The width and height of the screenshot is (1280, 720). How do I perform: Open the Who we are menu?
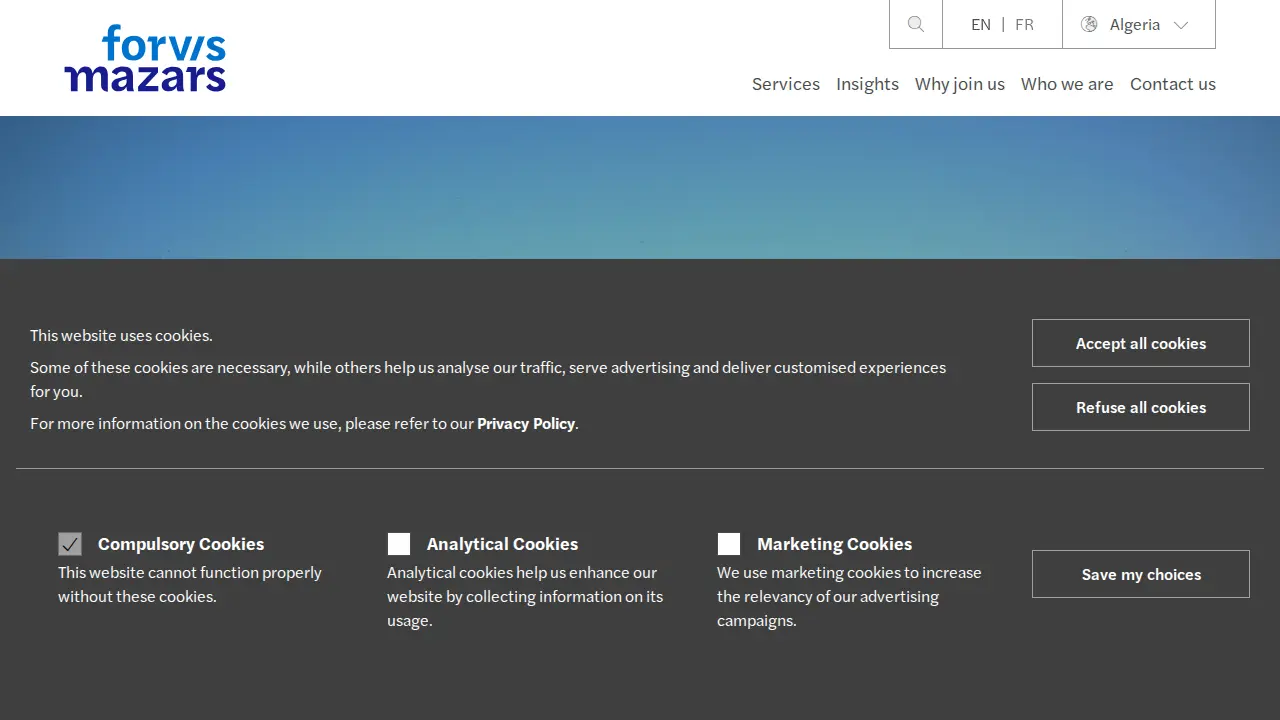click(x=1067, y=84)
